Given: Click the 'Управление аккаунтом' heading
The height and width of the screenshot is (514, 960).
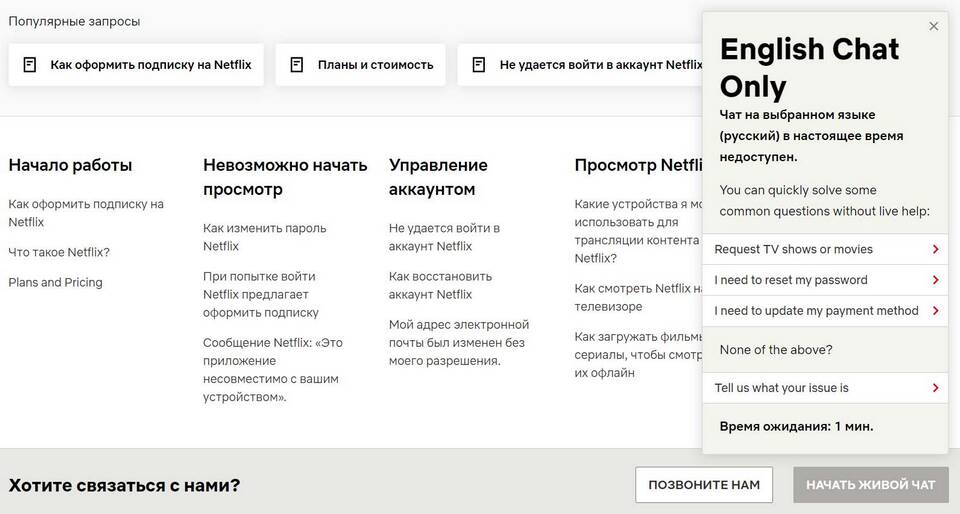Looking at the screenshot, I should point(438,177).
